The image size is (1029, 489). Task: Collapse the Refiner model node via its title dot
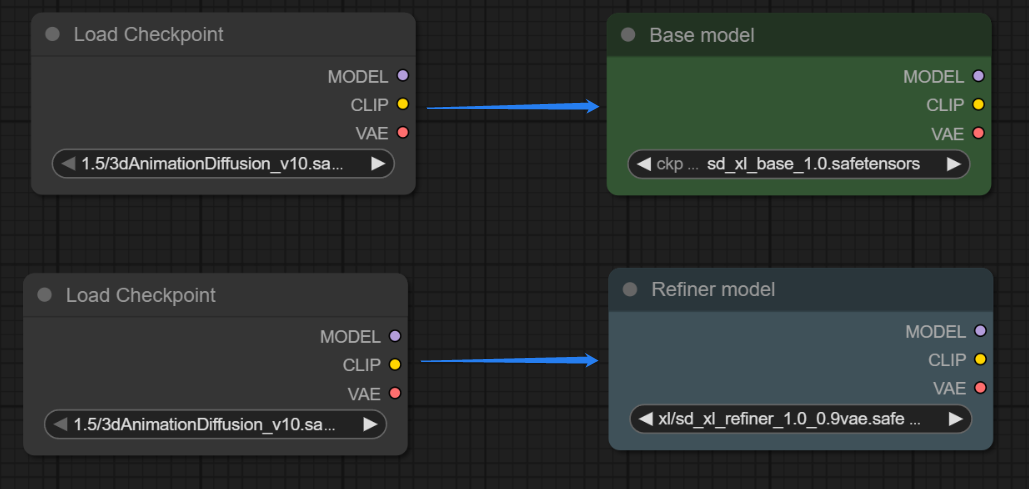pyautogui.click(x=630, y=290)
